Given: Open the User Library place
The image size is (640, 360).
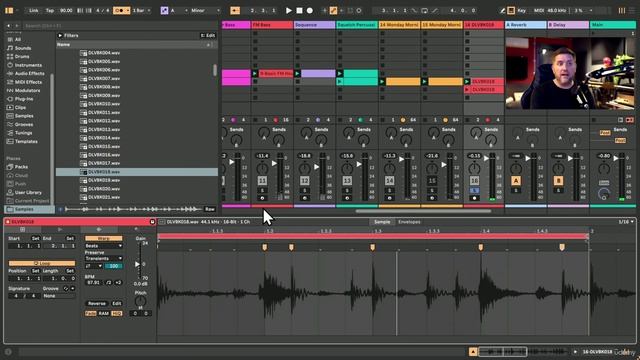Looking at the screenshot, I should 28,192.
